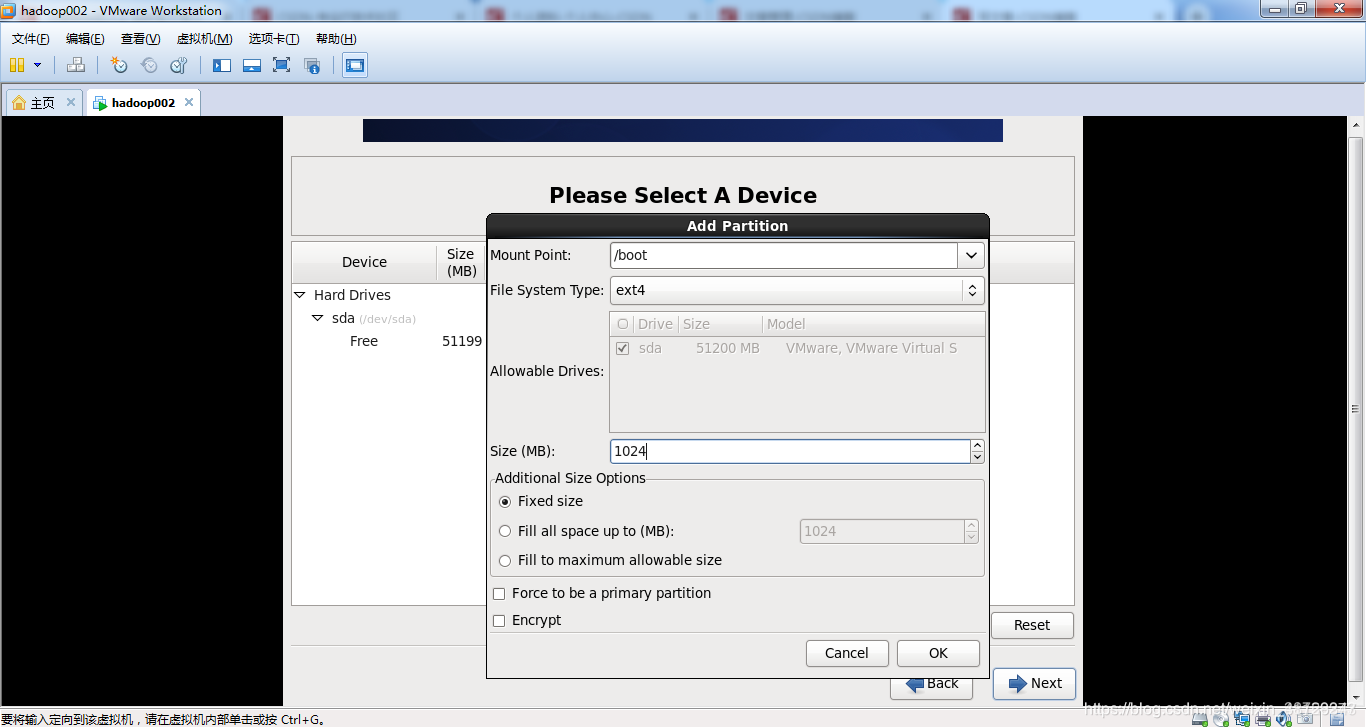Image resolution: width=1366 pixels, height=728 pixels.
Task: Toggle the sda drive checkbox
Action: pos(623,348)
